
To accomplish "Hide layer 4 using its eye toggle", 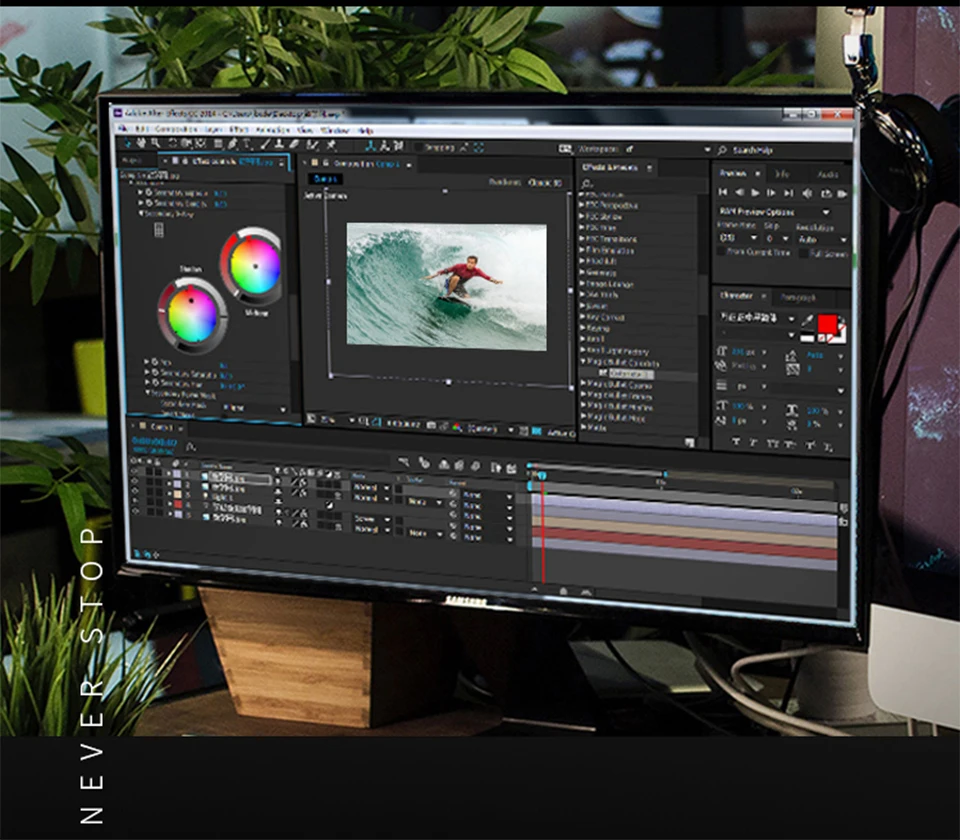I will tap(134, 501).
